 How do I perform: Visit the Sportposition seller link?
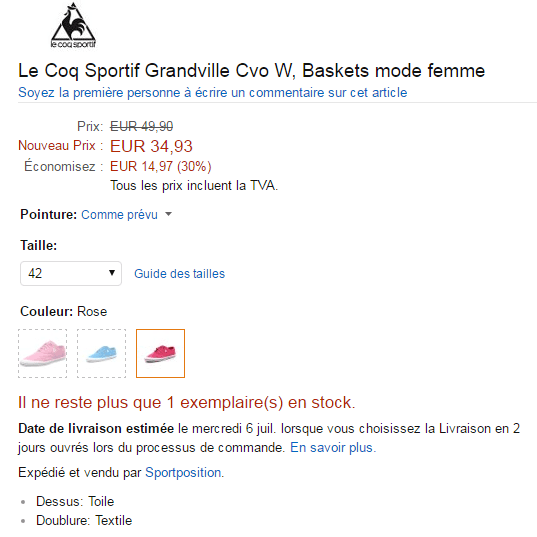pos(183,473)
